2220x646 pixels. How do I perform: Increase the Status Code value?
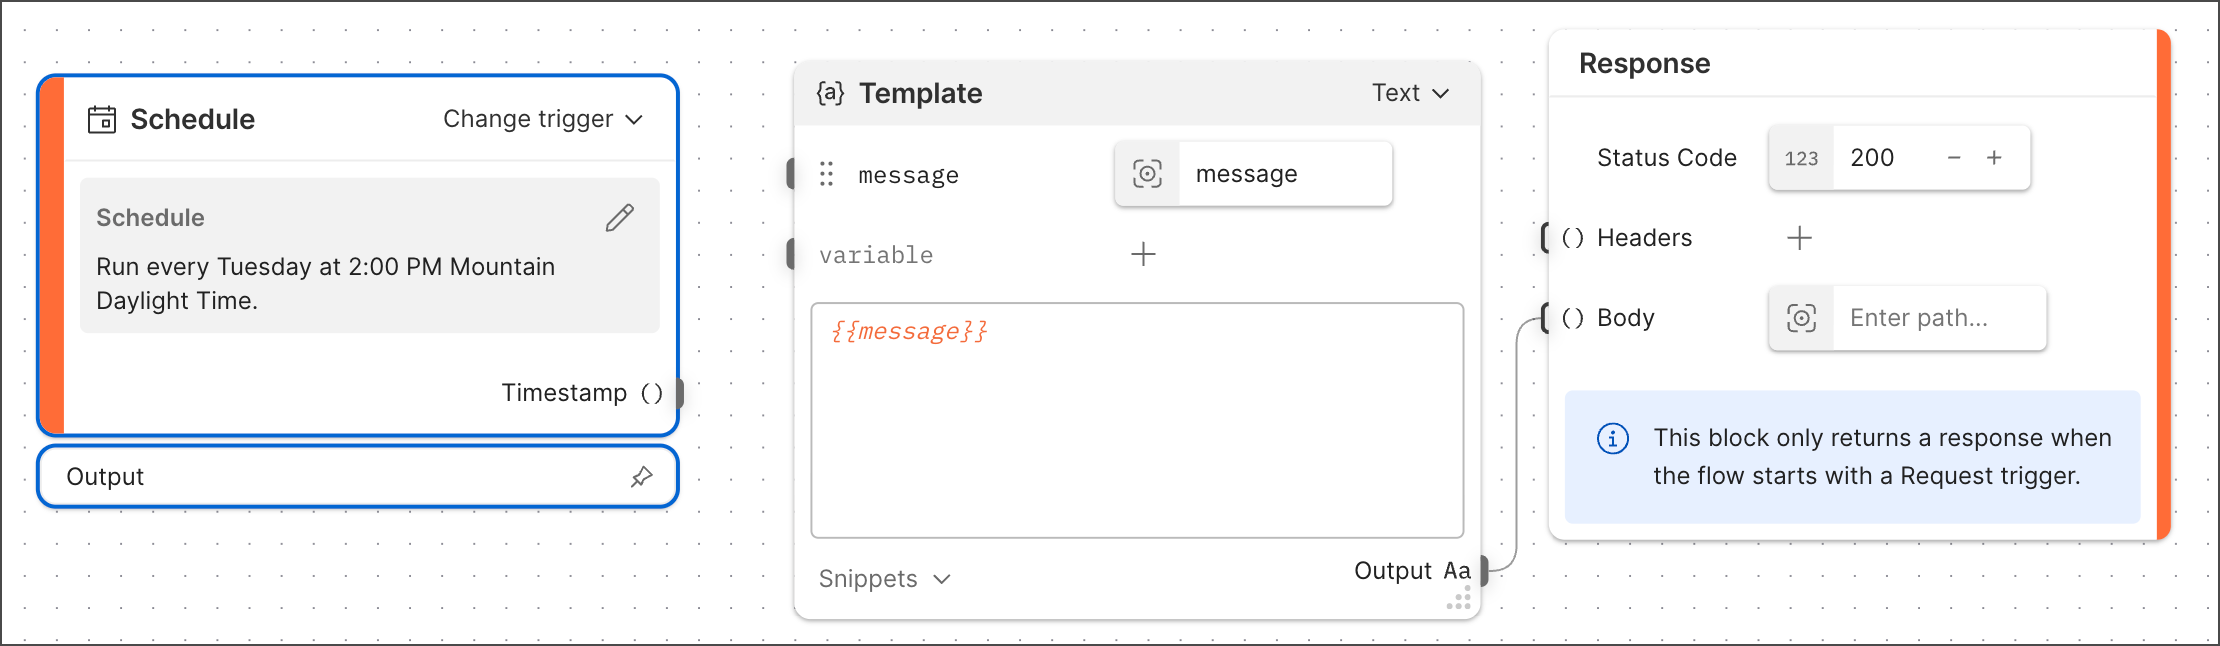(x=1994, y=158)
